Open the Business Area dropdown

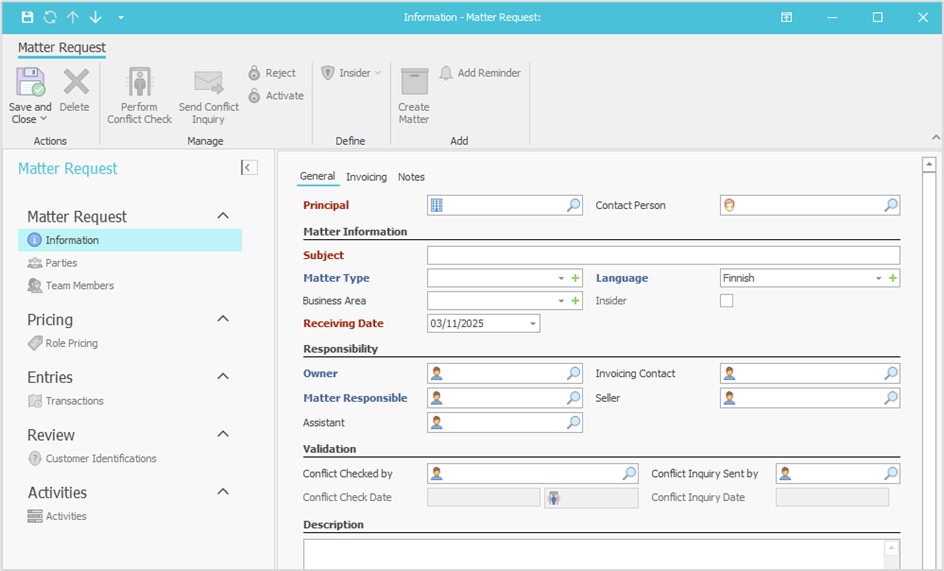[x=561, y=301]
